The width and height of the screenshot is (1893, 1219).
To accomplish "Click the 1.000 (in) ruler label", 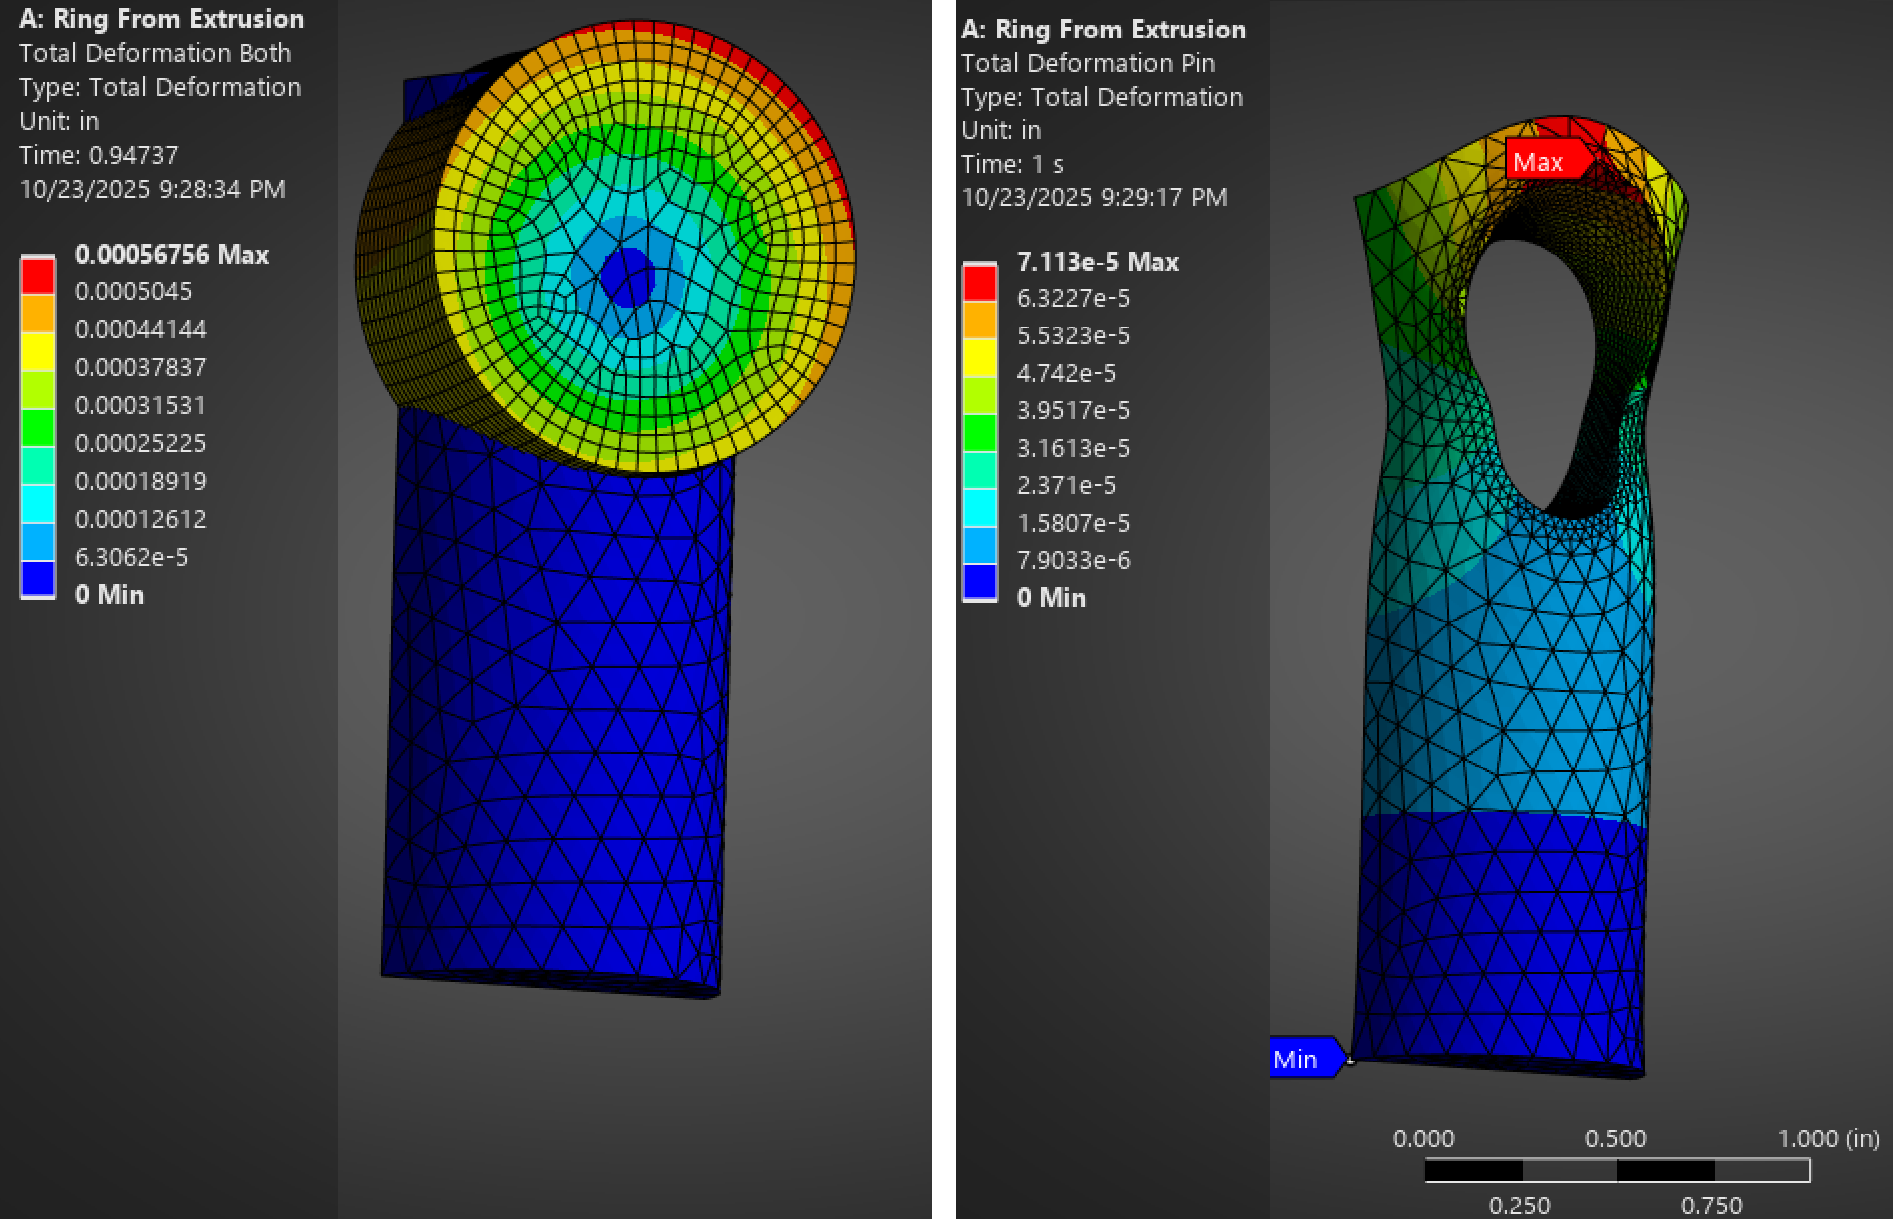I will [1827, 1139].
